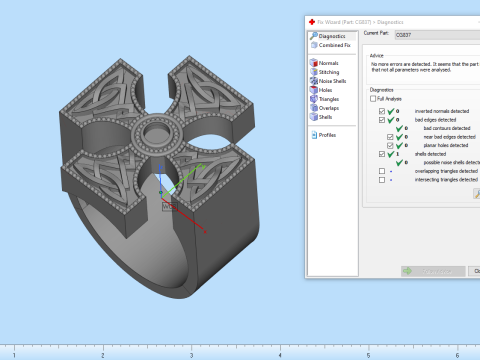The image size is (480, 360).
Task: Open Profiles in the sidebar
Action: (327, 135)
